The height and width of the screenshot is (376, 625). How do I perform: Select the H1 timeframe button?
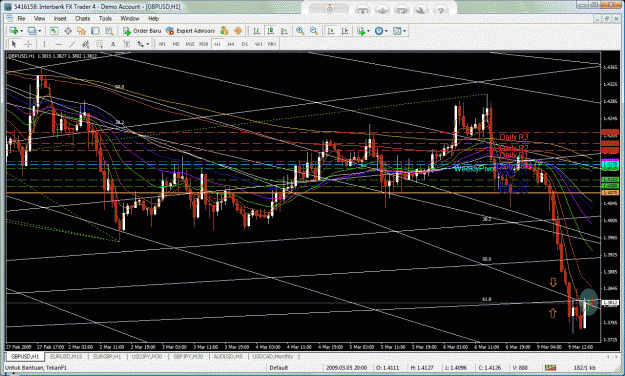tap(217, 44)
